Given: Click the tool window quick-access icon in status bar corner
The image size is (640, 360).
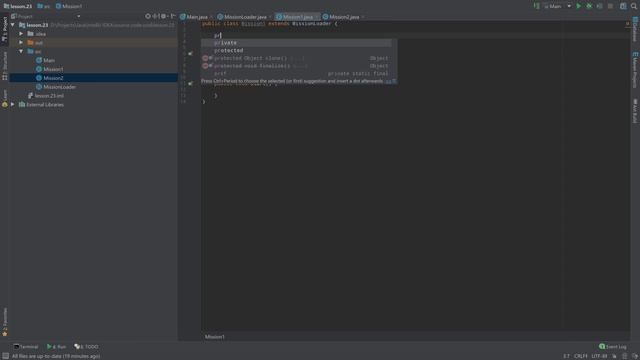Looking at the screenshot, I should 5,356.
